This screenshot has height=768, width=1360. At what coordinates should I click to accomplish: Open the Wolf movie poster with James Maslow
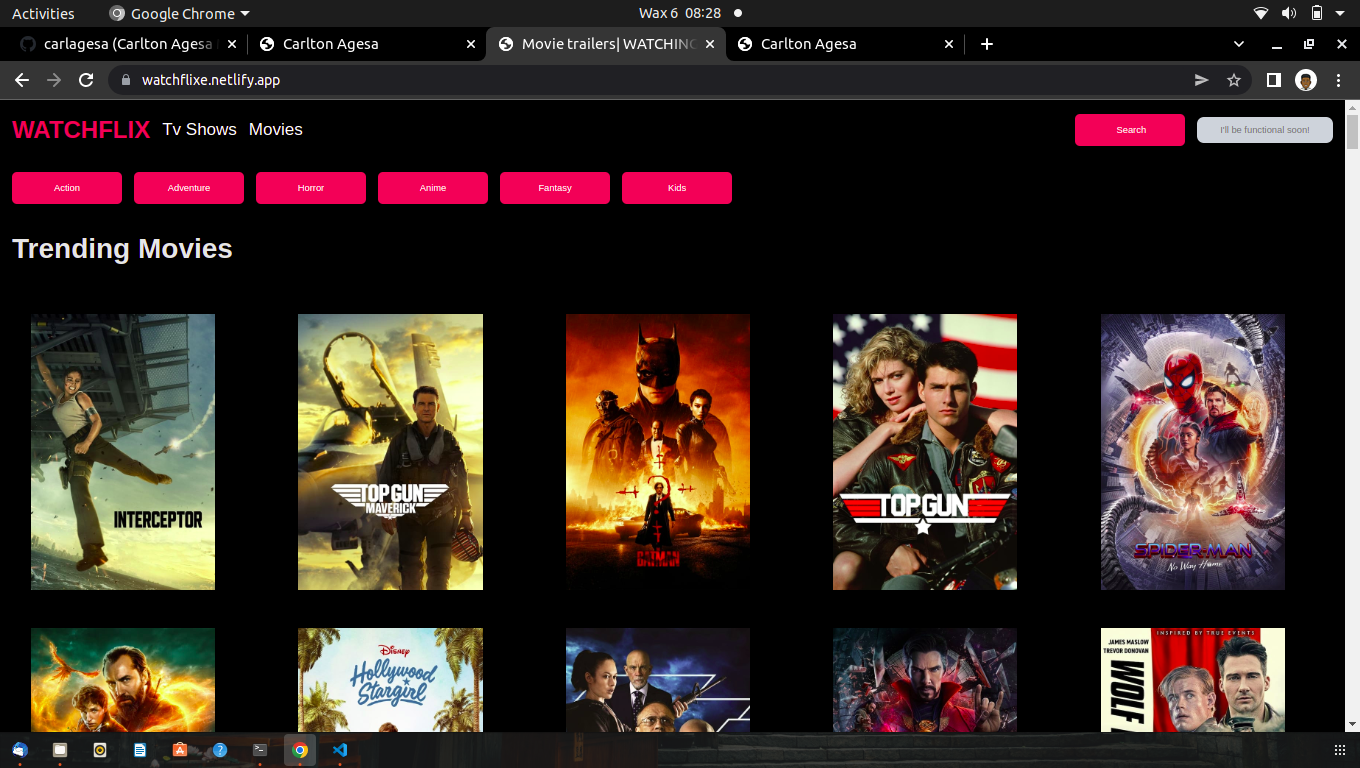pos(1193,680)
